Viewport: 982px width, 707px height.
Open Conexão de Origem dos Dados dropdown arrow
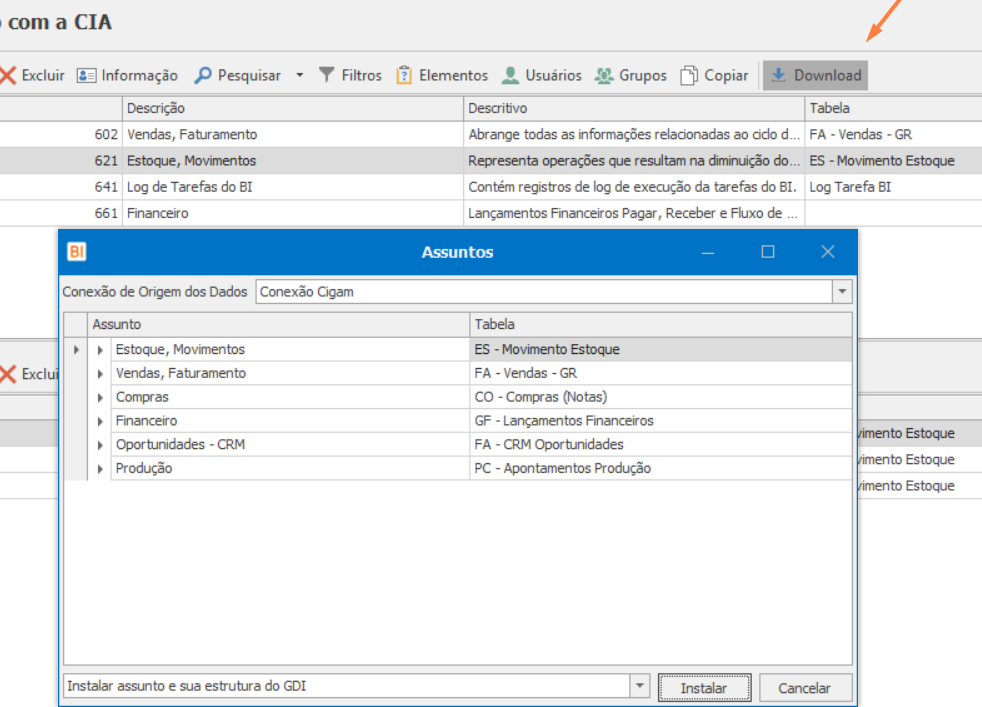[842, 292]
